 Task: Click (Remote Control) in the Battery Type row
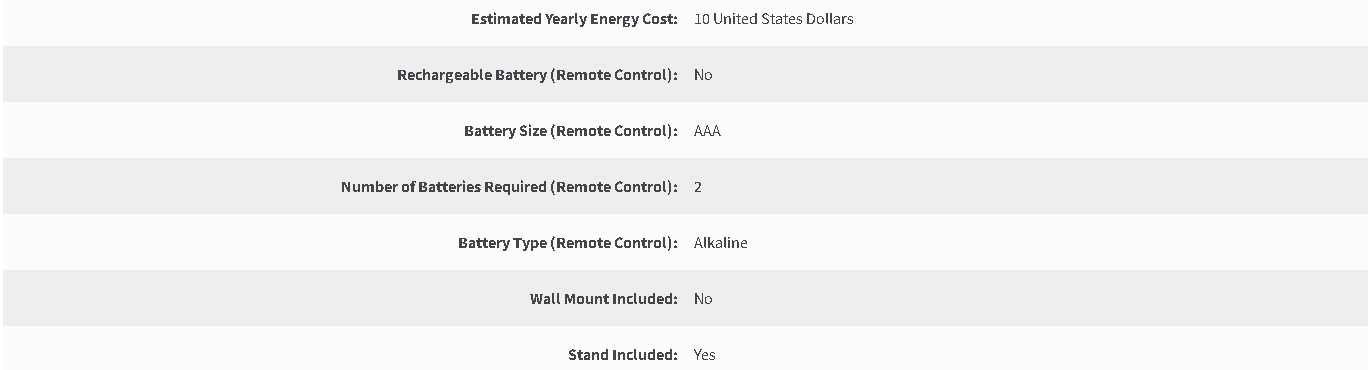point(614,243)
